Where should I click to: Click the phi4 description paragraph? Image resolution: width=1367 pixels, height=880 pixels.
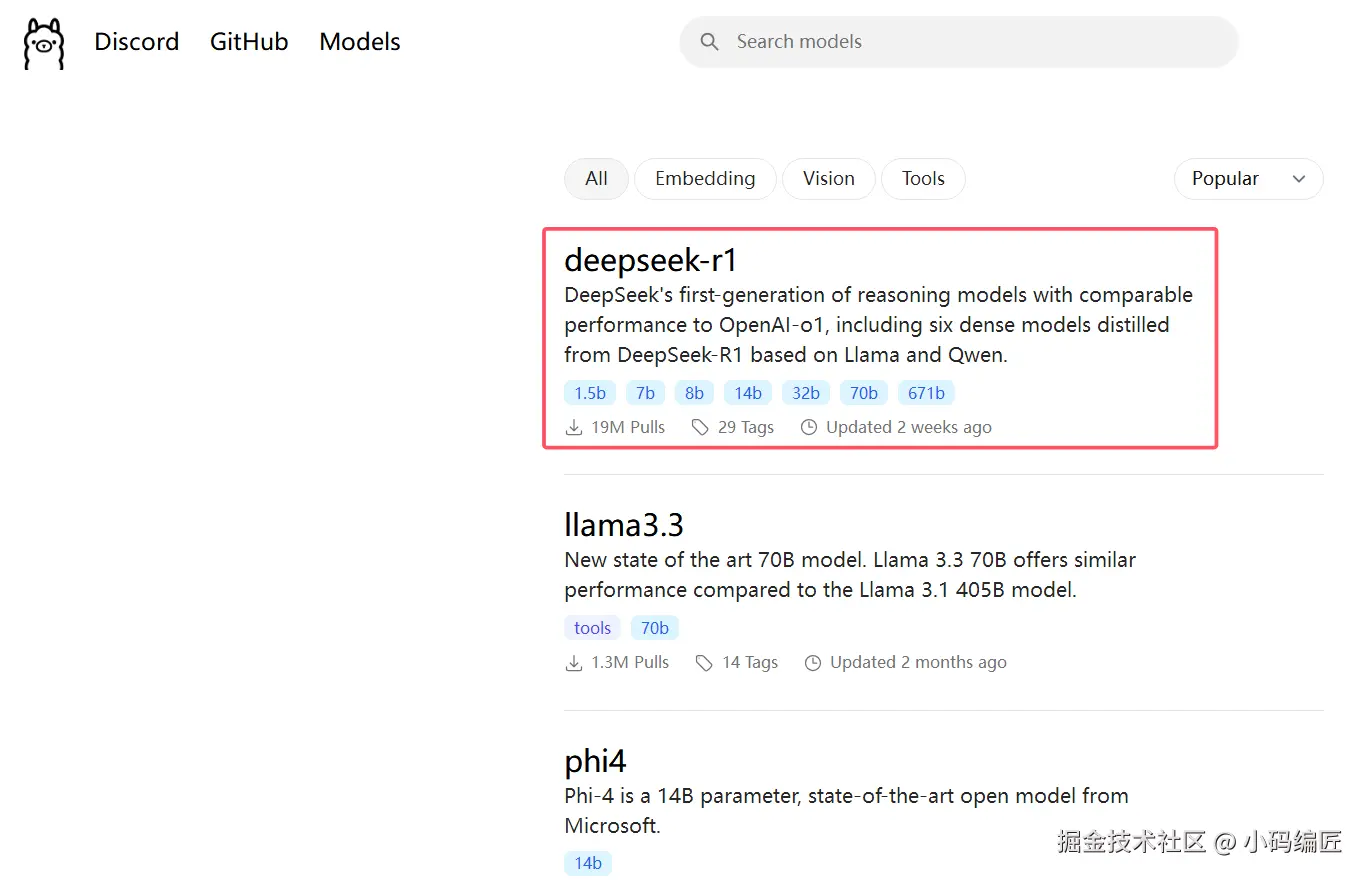[846, 811]
